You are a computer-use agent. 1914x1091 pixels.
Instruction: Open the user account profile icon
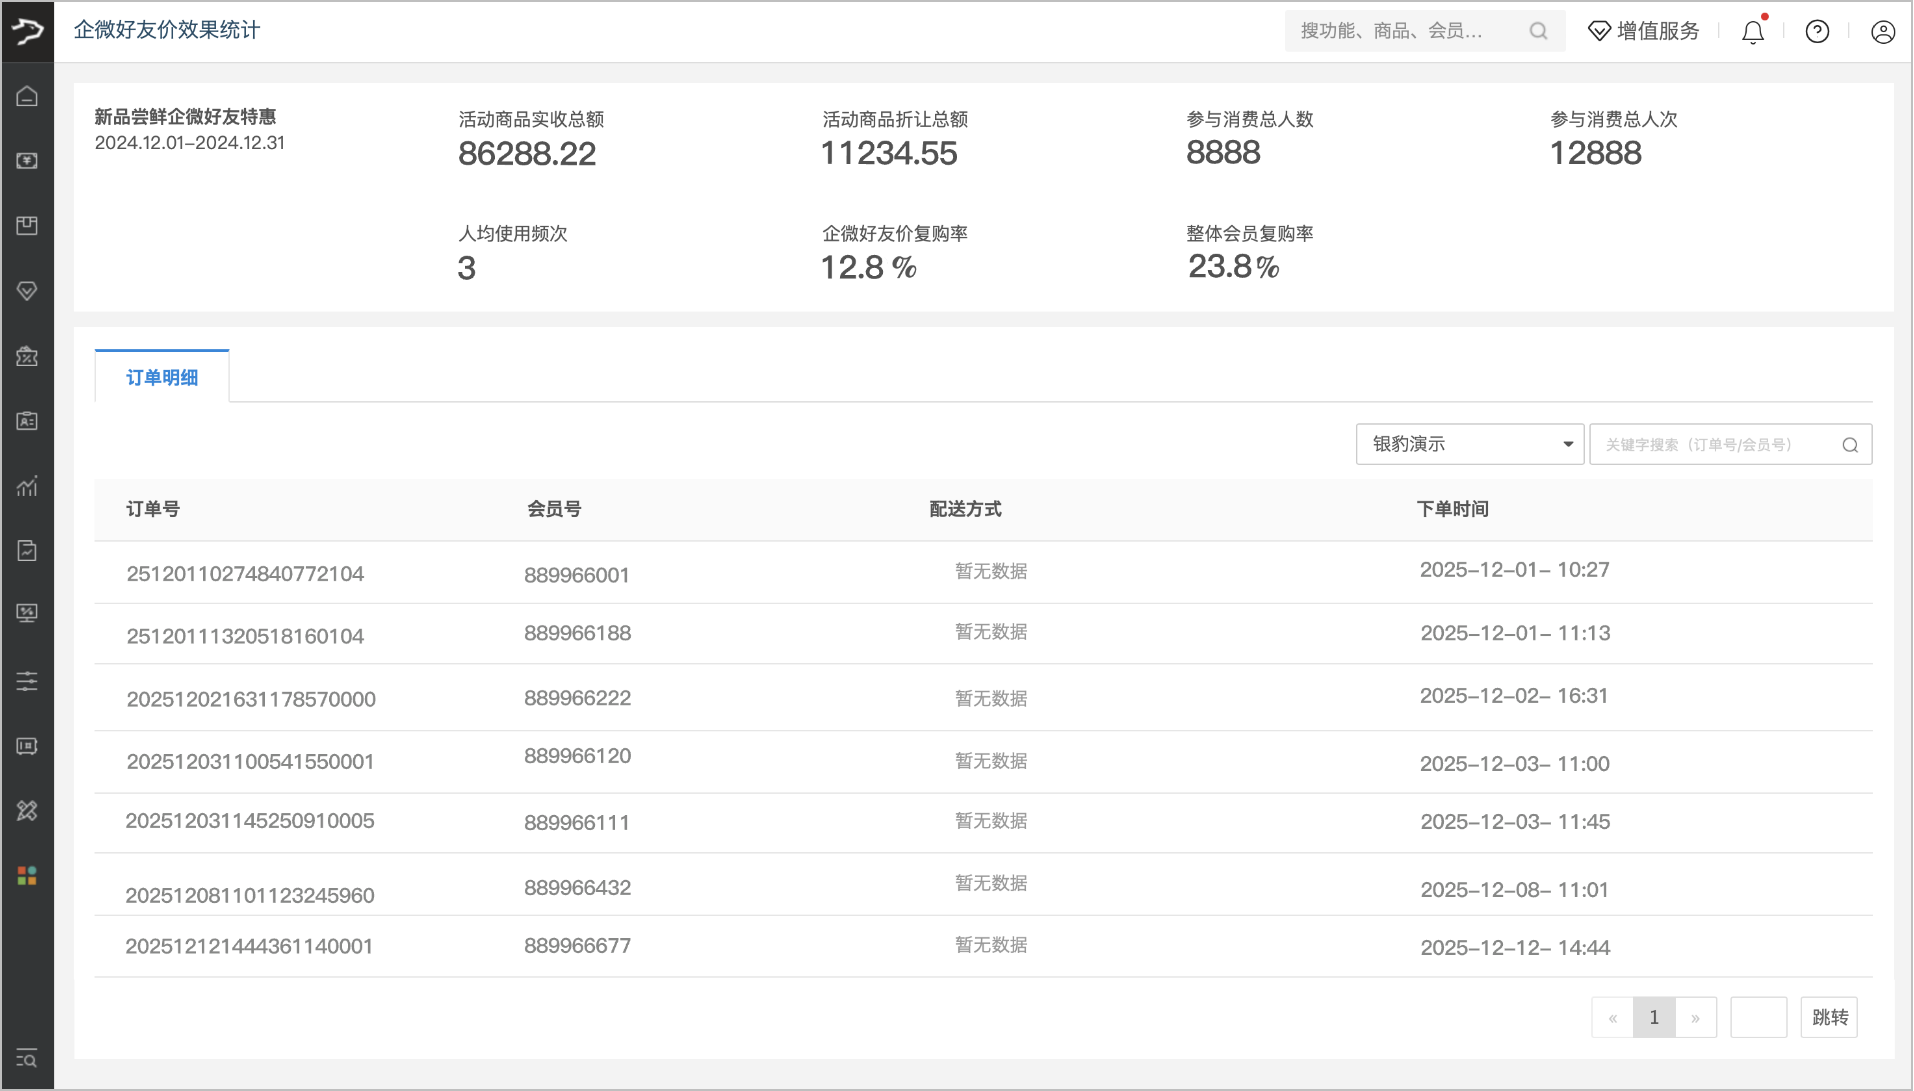pyautogui.click(x=1882, y=32)
